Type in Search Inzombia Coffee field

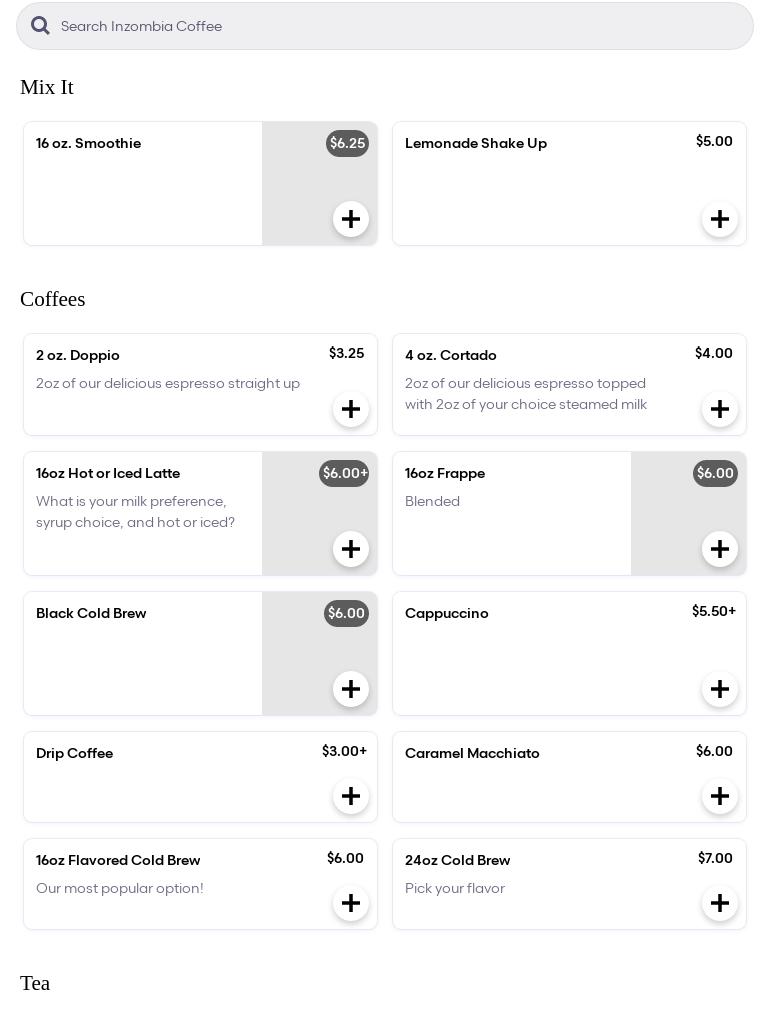400,26
